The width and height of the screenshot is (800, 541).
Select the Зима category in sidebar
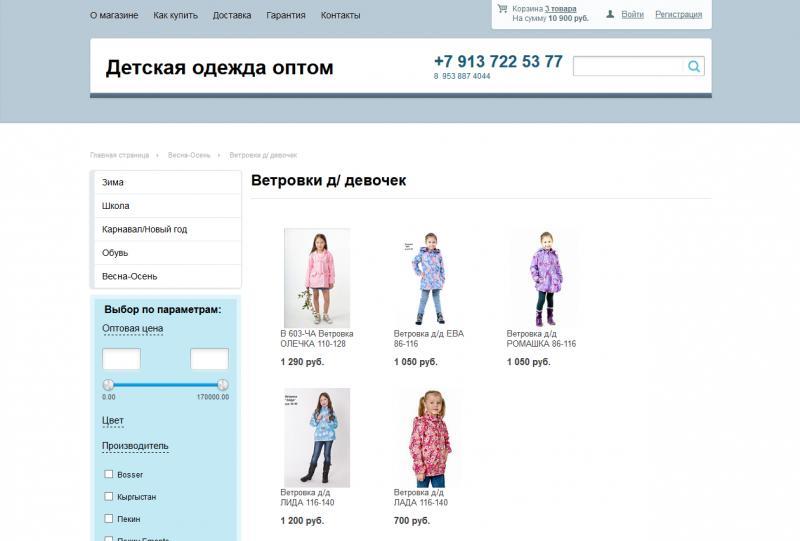pos(113,183)
